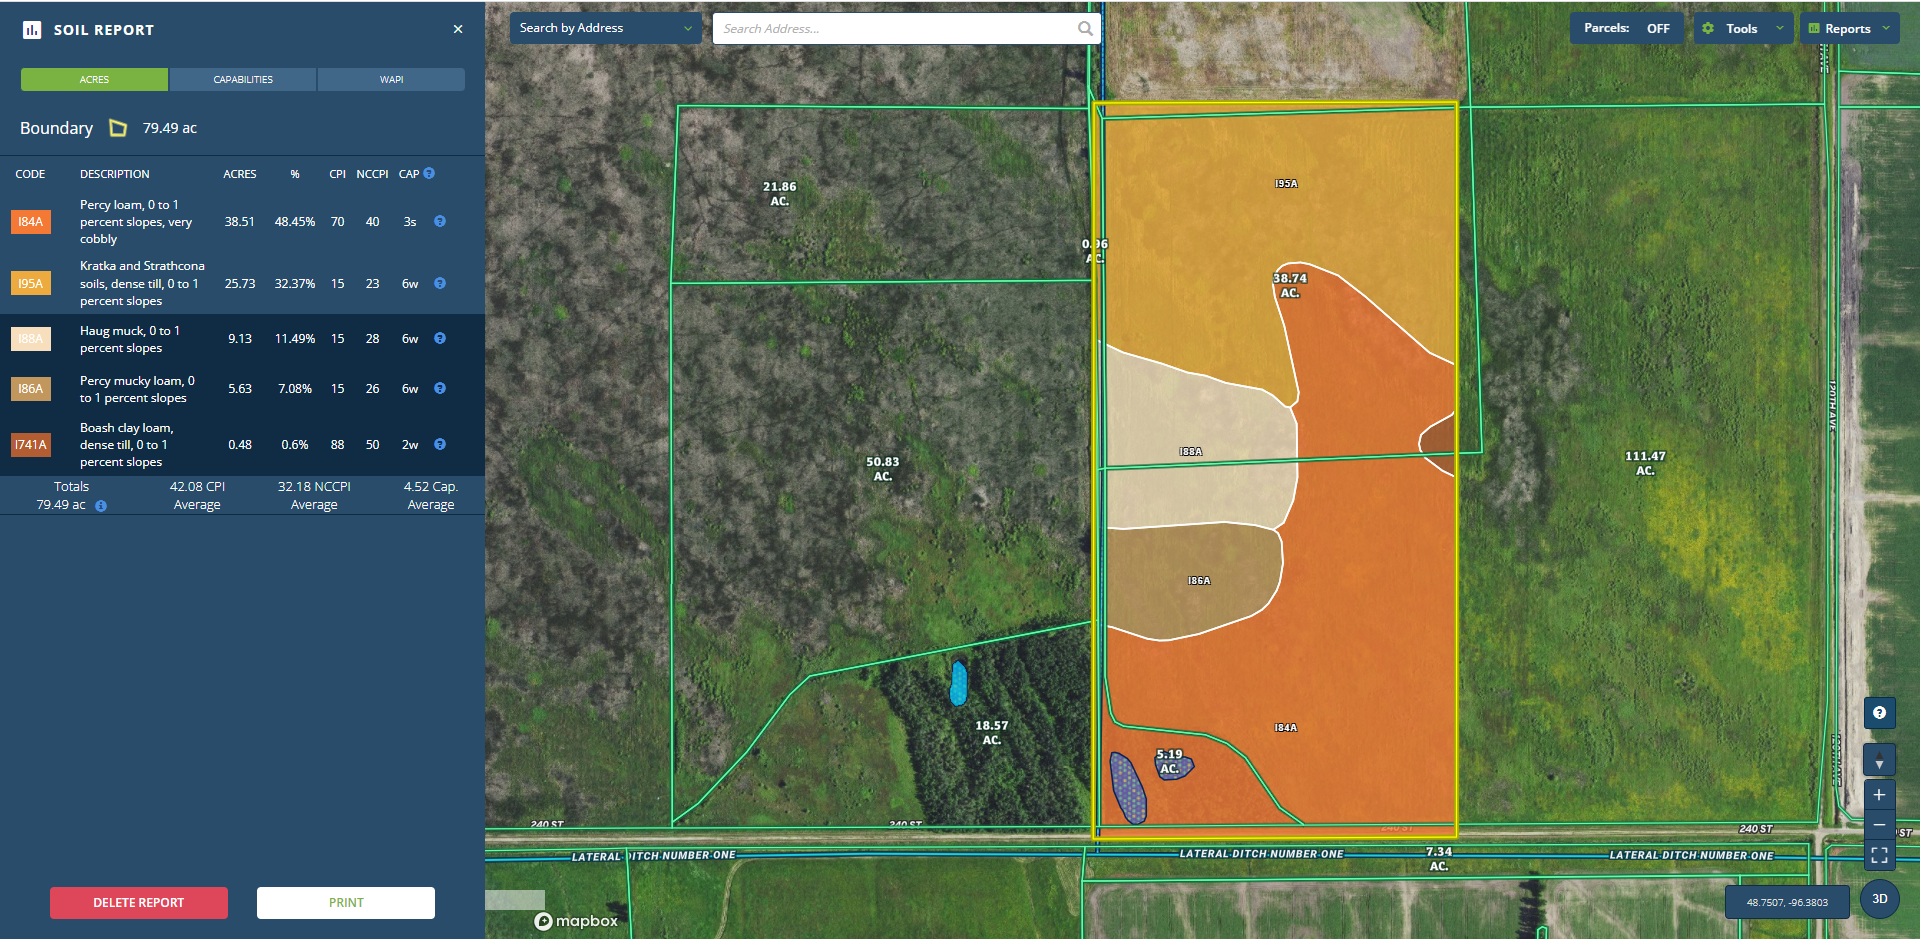This screenshot has height=939, width=1920.
Task: Switch to the WAPI tab
Action: point(391,80)
